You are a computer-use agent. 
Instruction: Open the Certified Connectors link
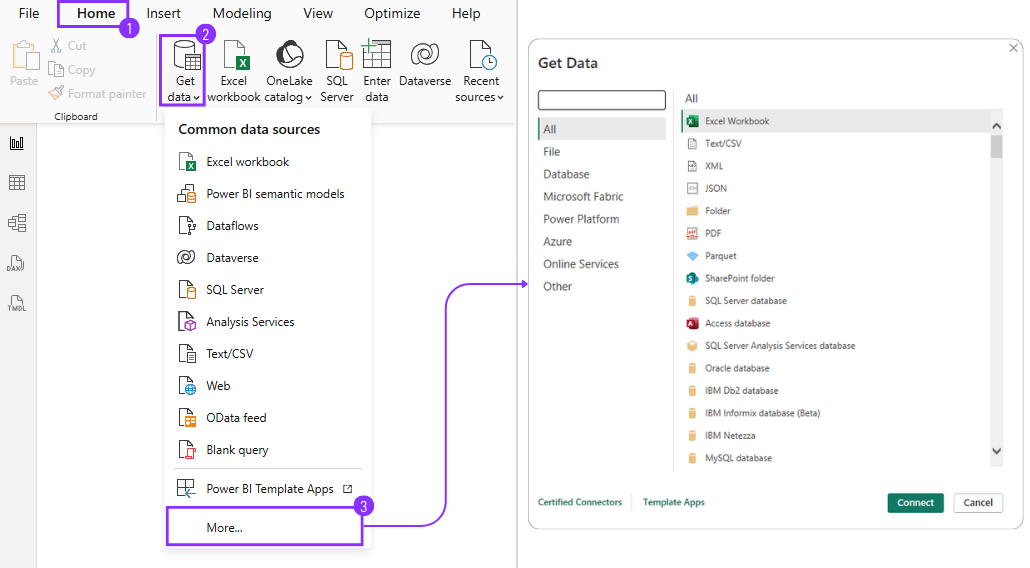point(580,502)
